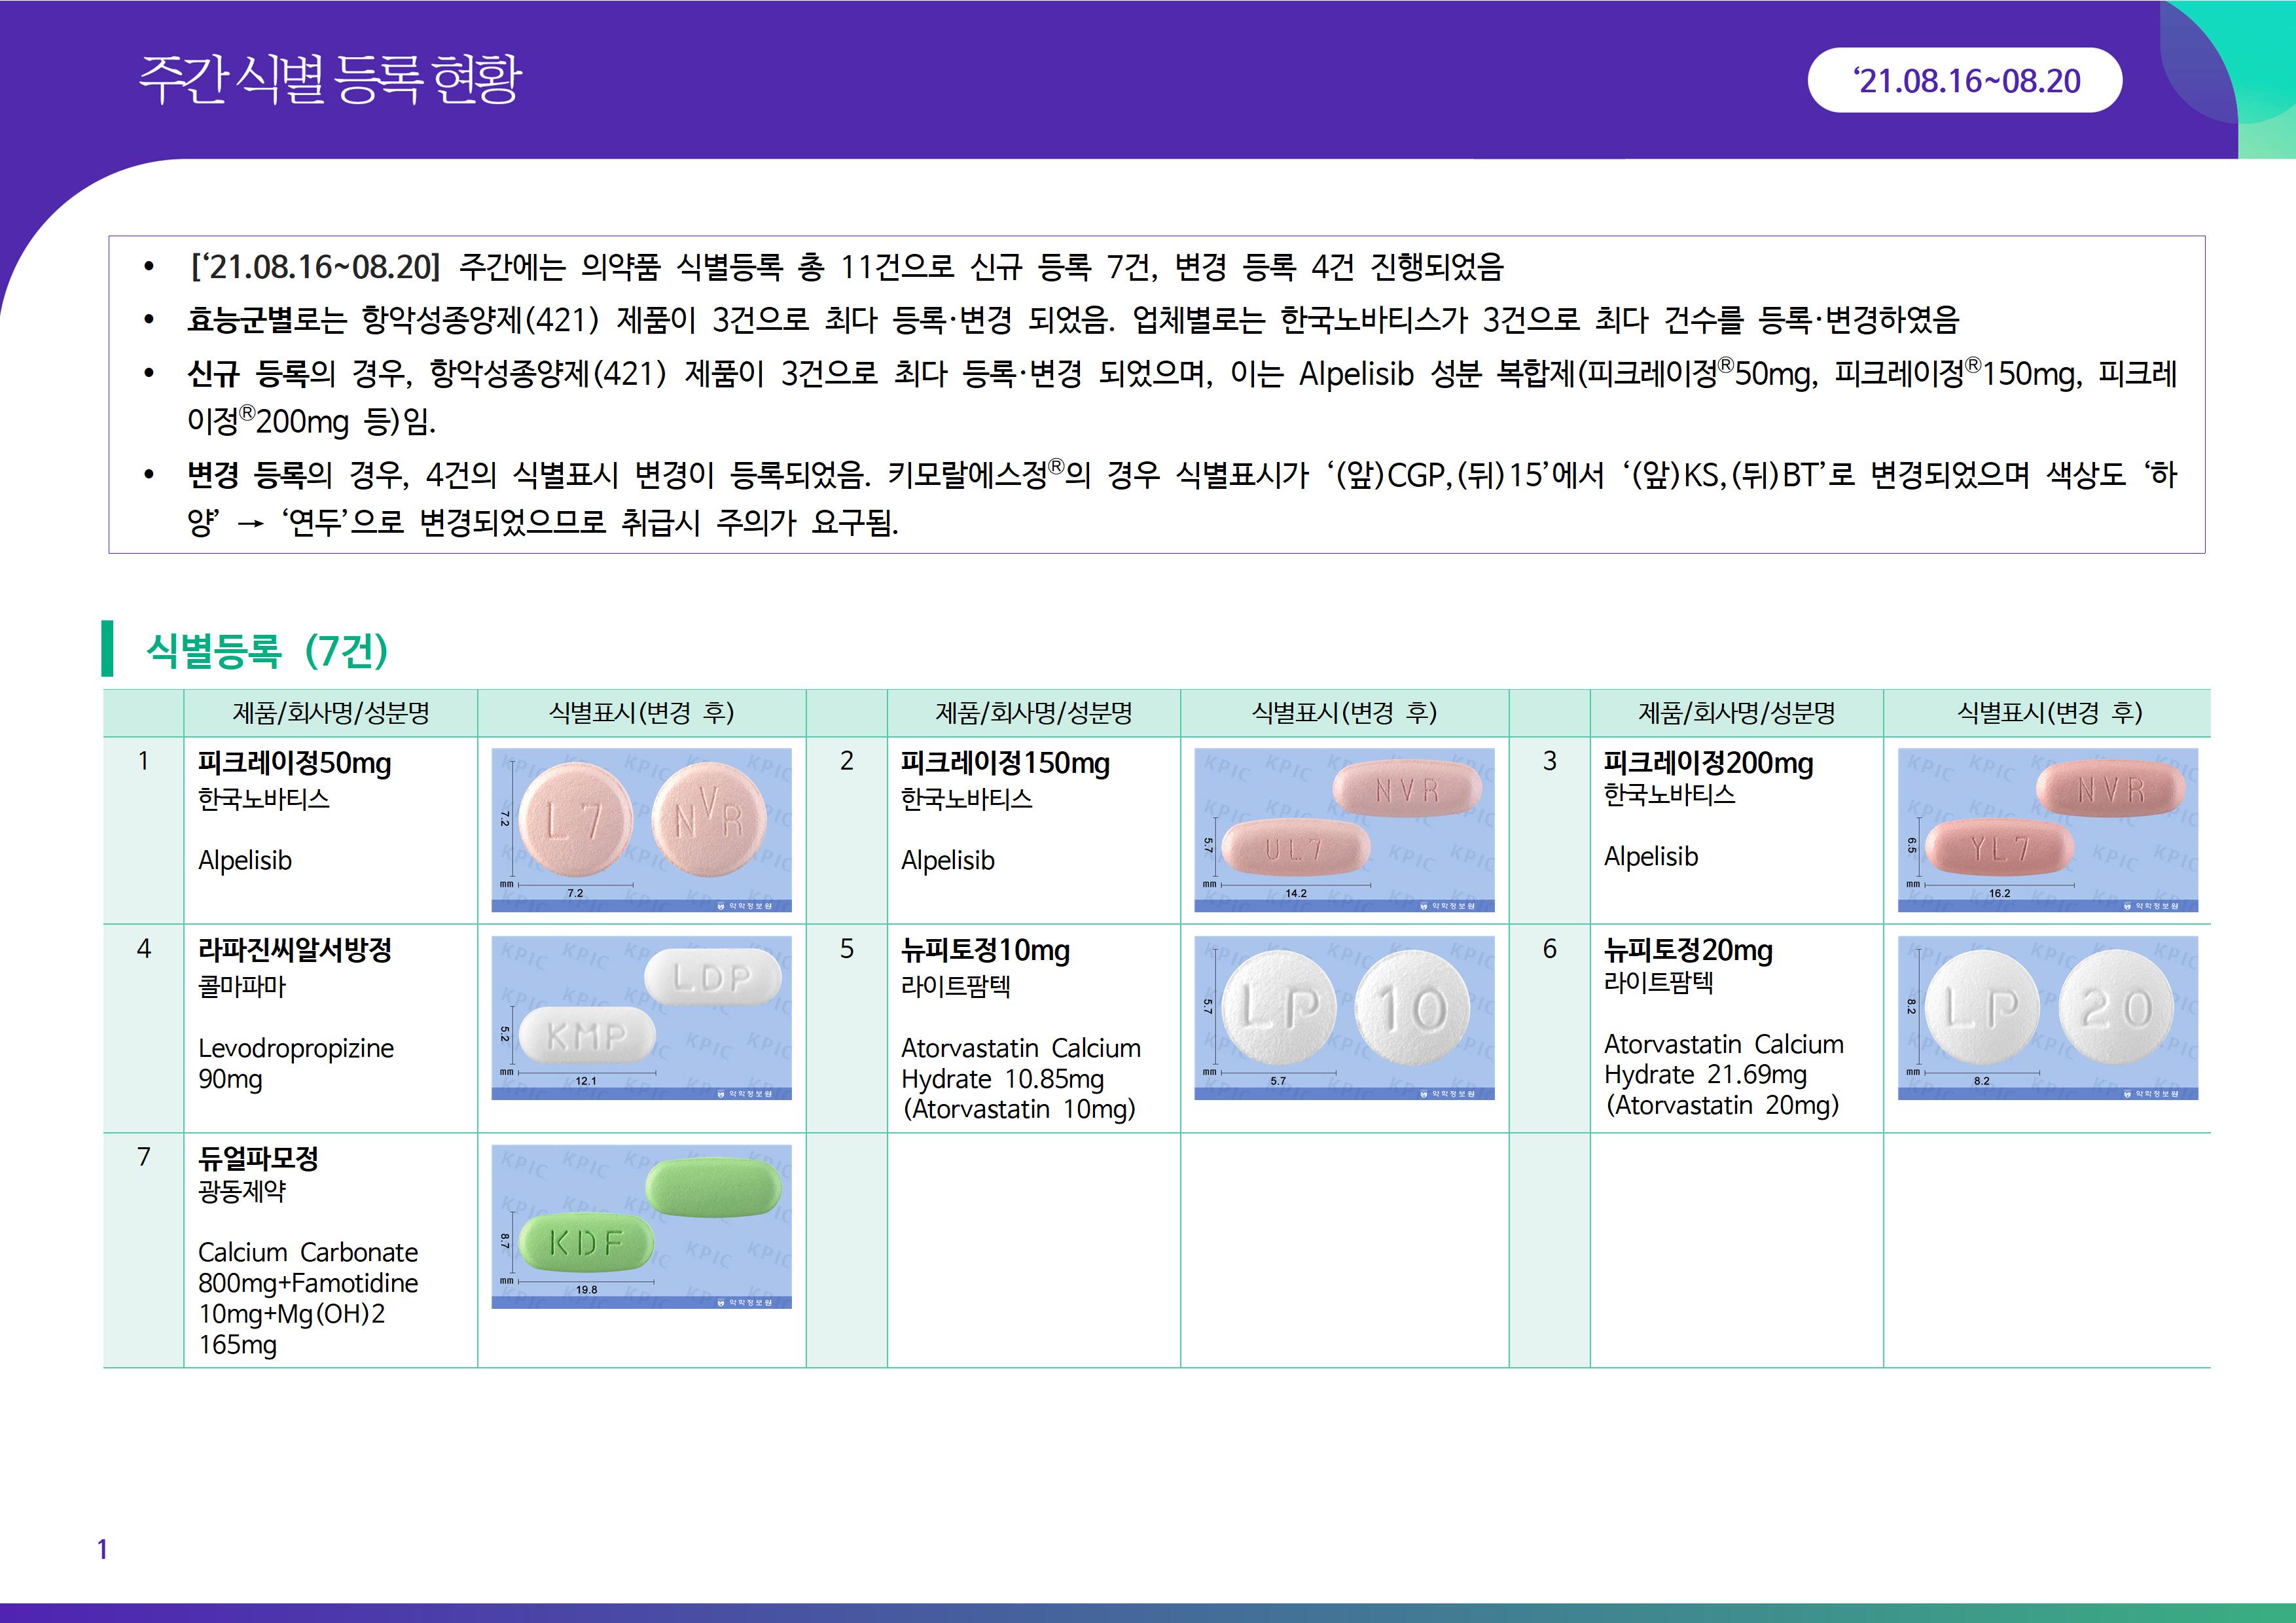
Task: Click the 식별등록 (7건) section heading
Action: 267,651
